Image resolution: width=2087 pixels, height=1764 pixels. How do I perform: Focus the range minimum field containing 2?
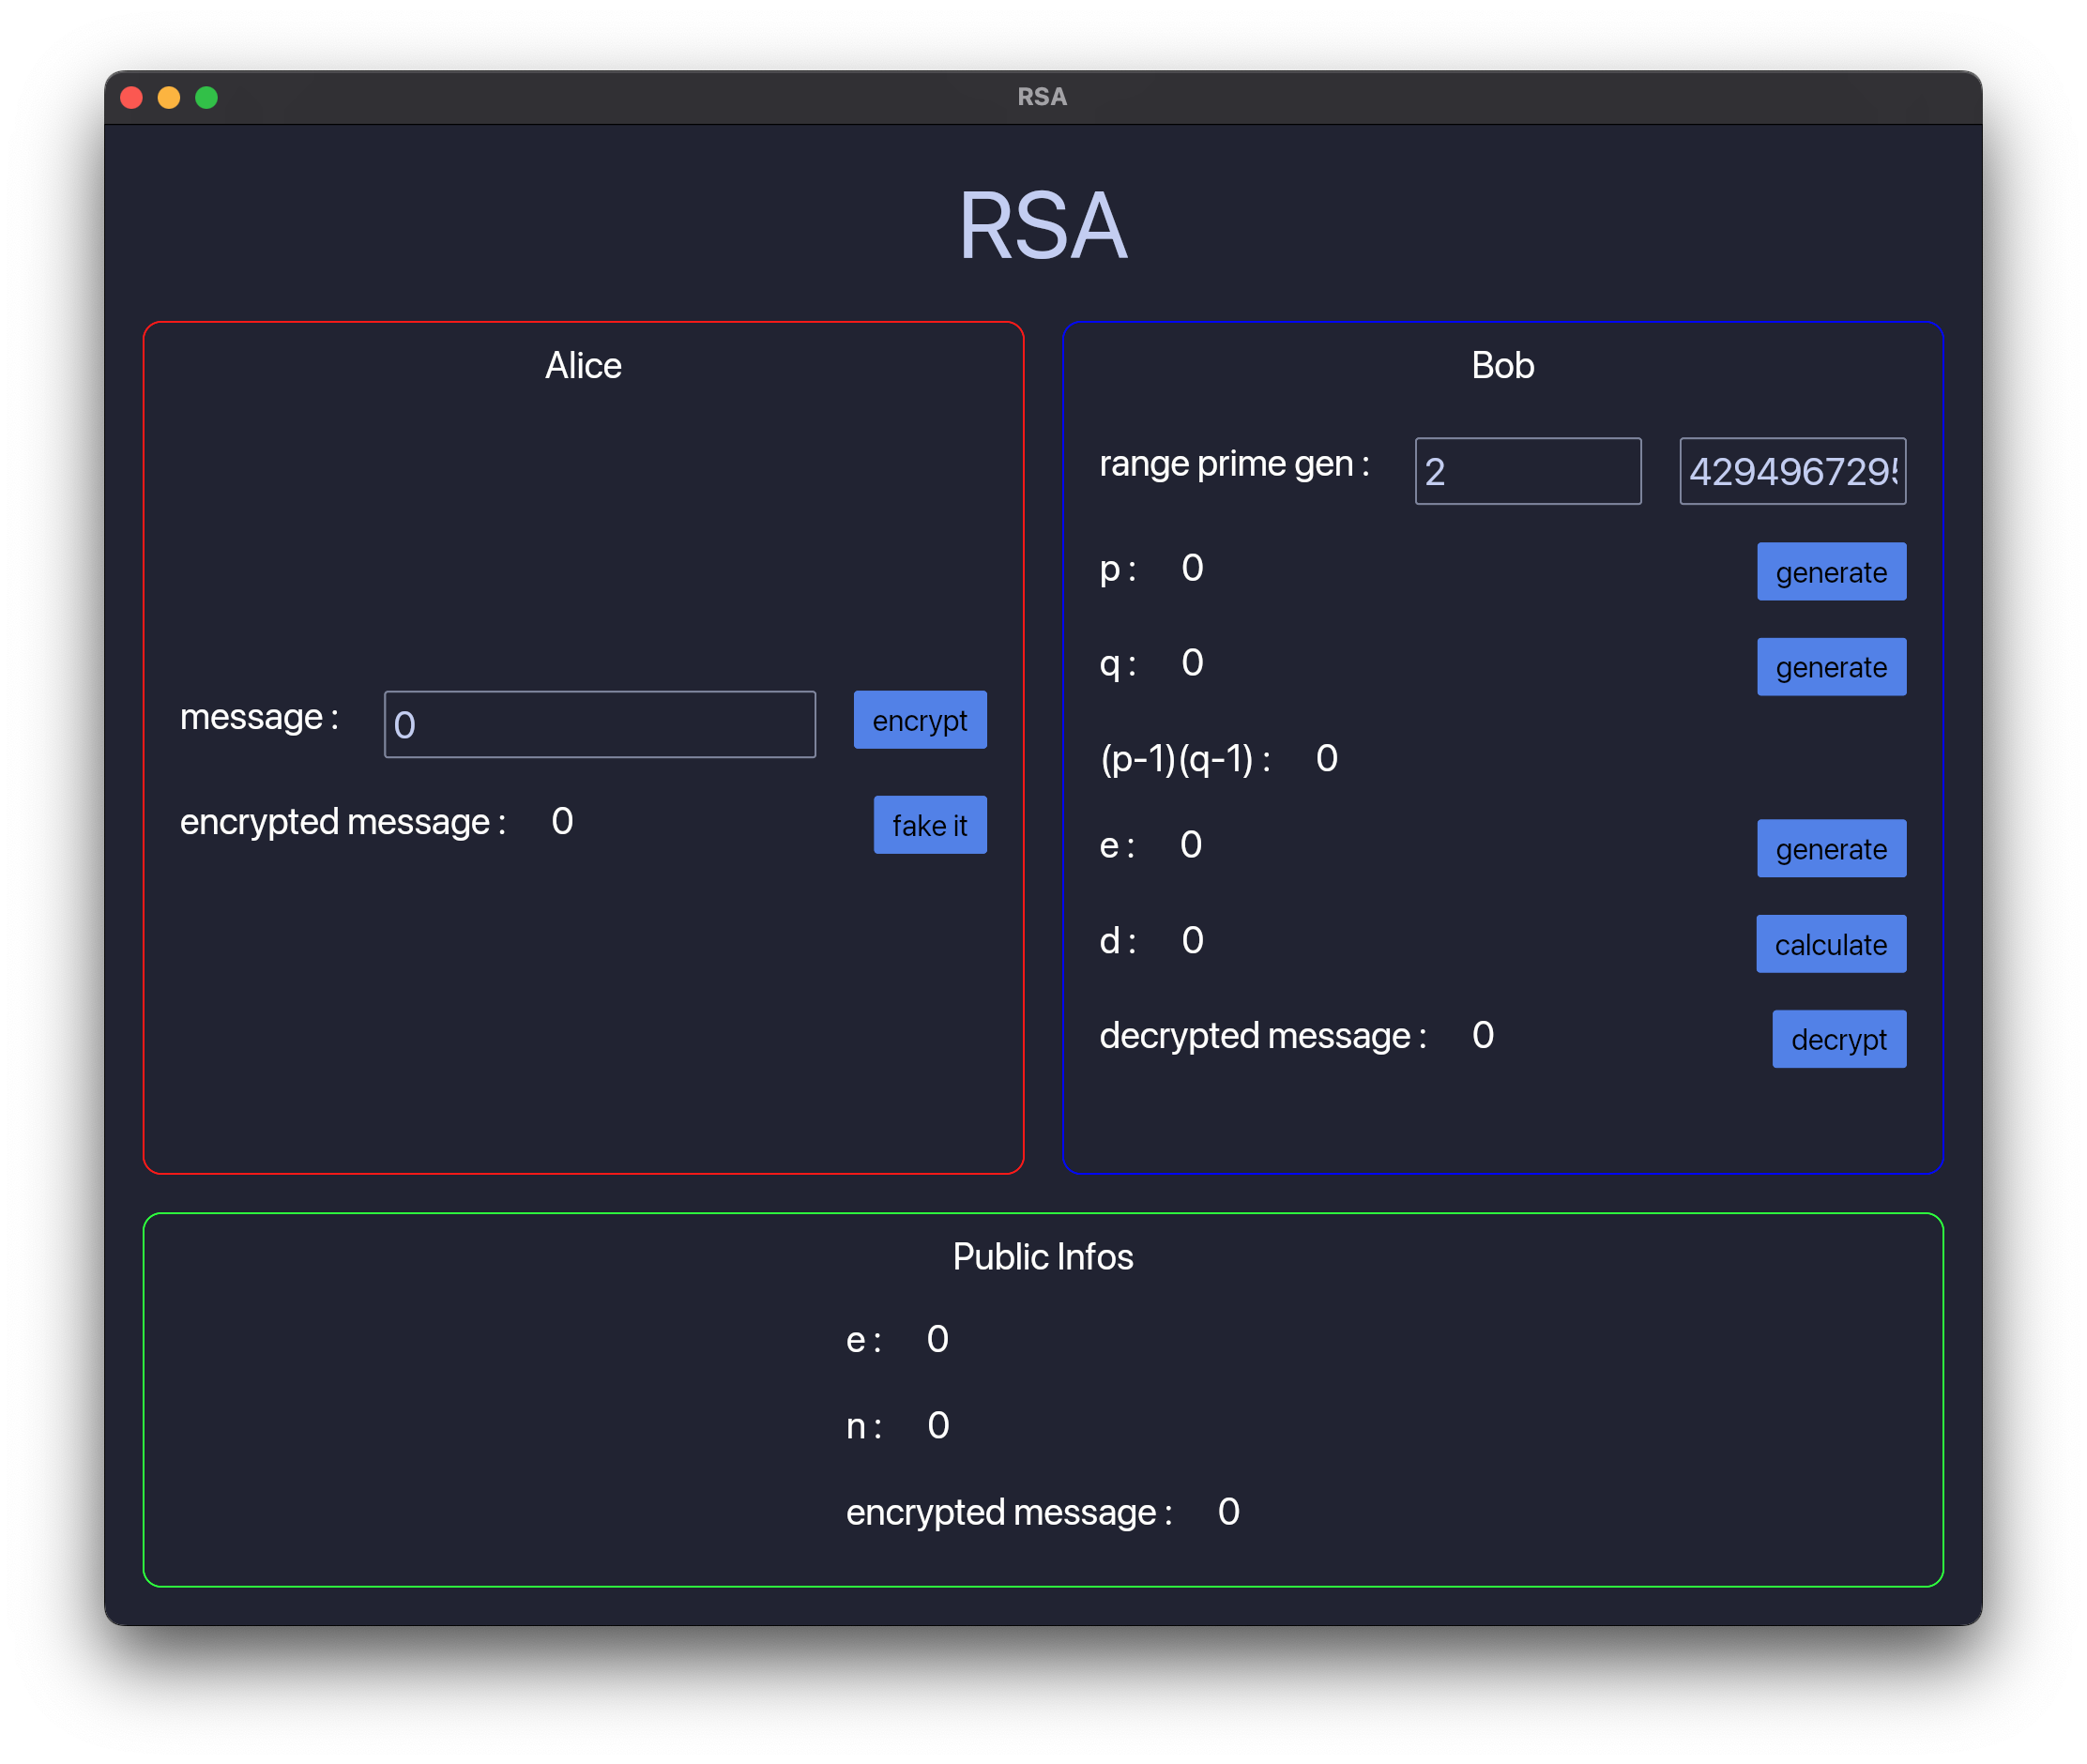pos(1527,471)
